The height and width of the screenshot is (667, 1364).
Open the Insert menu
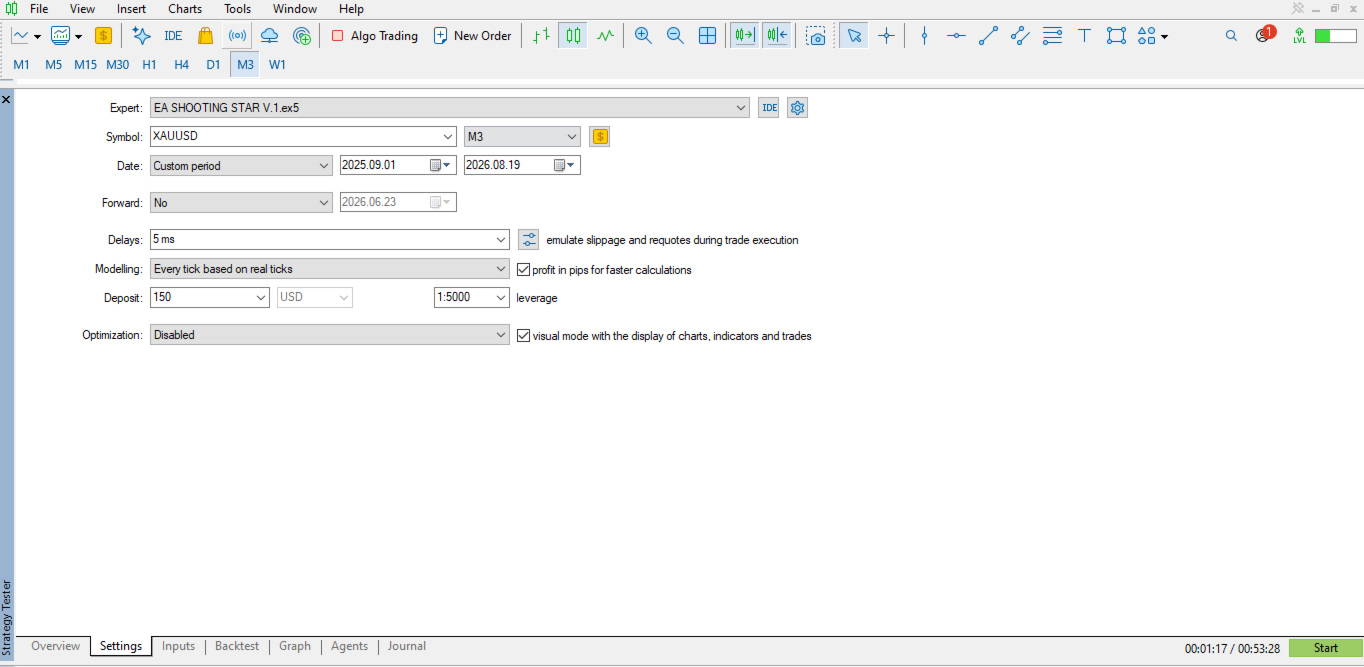pos(131,9)
